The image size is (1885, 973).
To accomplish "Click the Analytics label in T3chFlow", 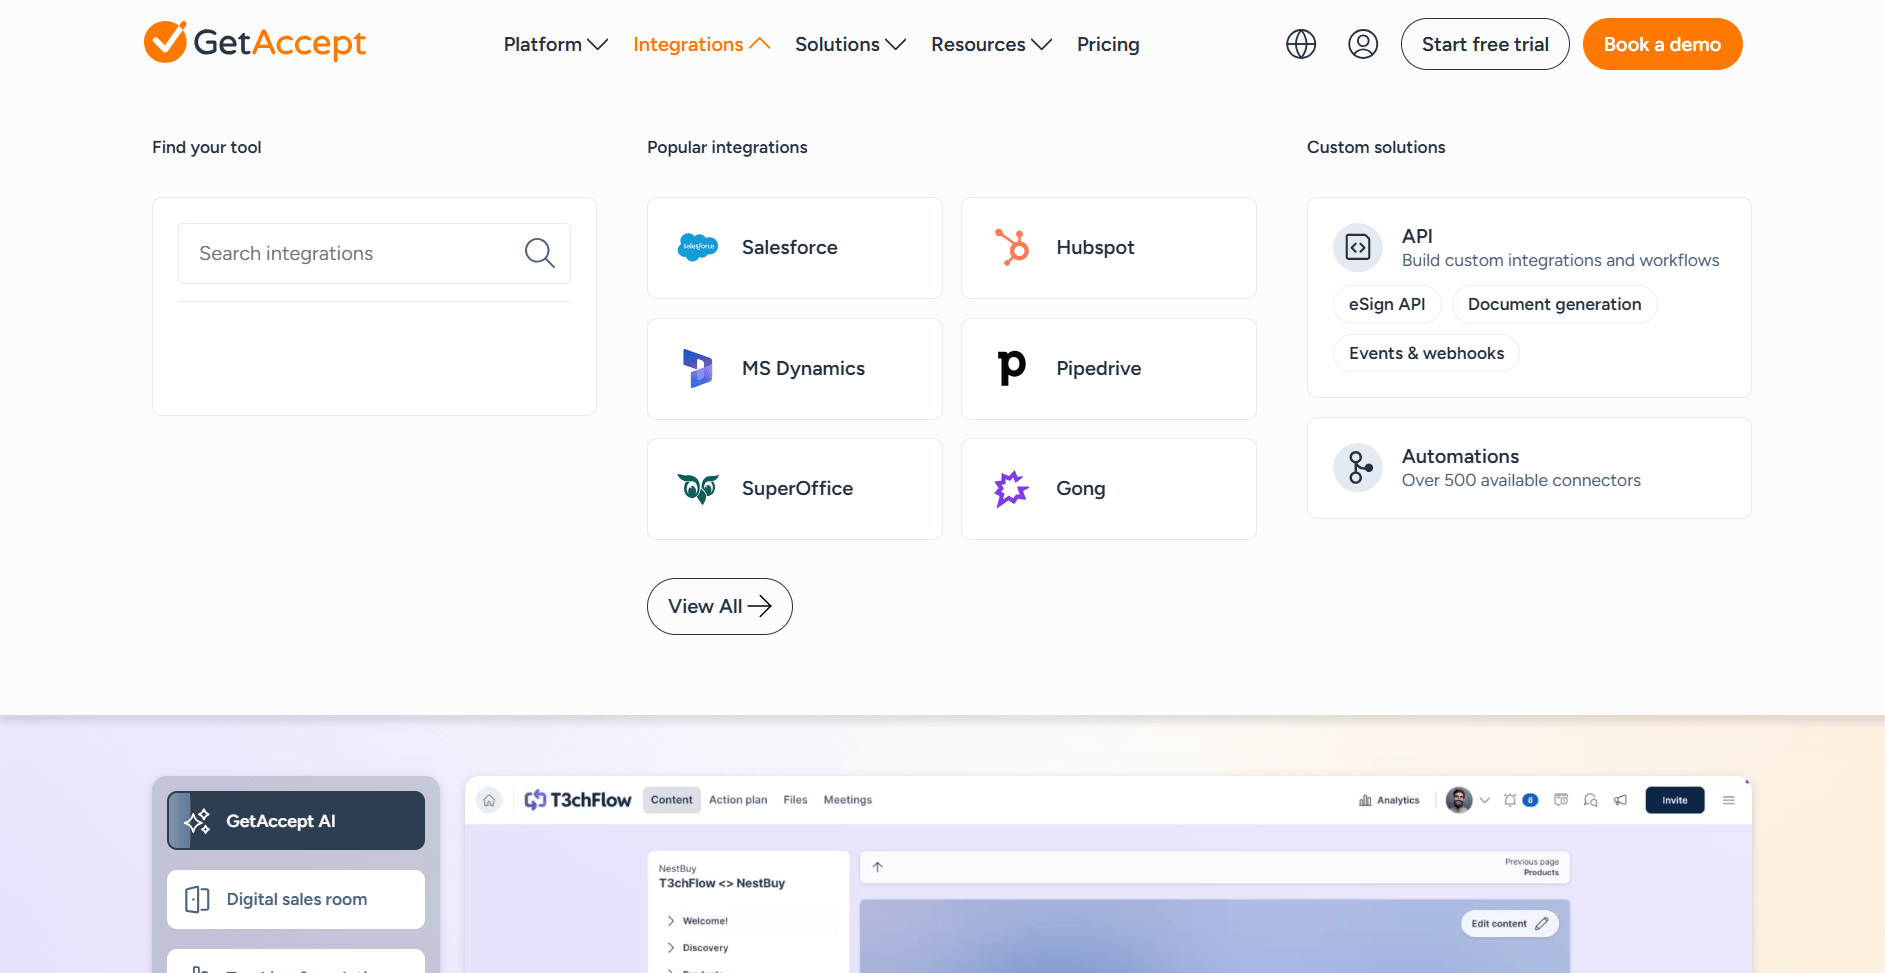I will [1398, 800].
